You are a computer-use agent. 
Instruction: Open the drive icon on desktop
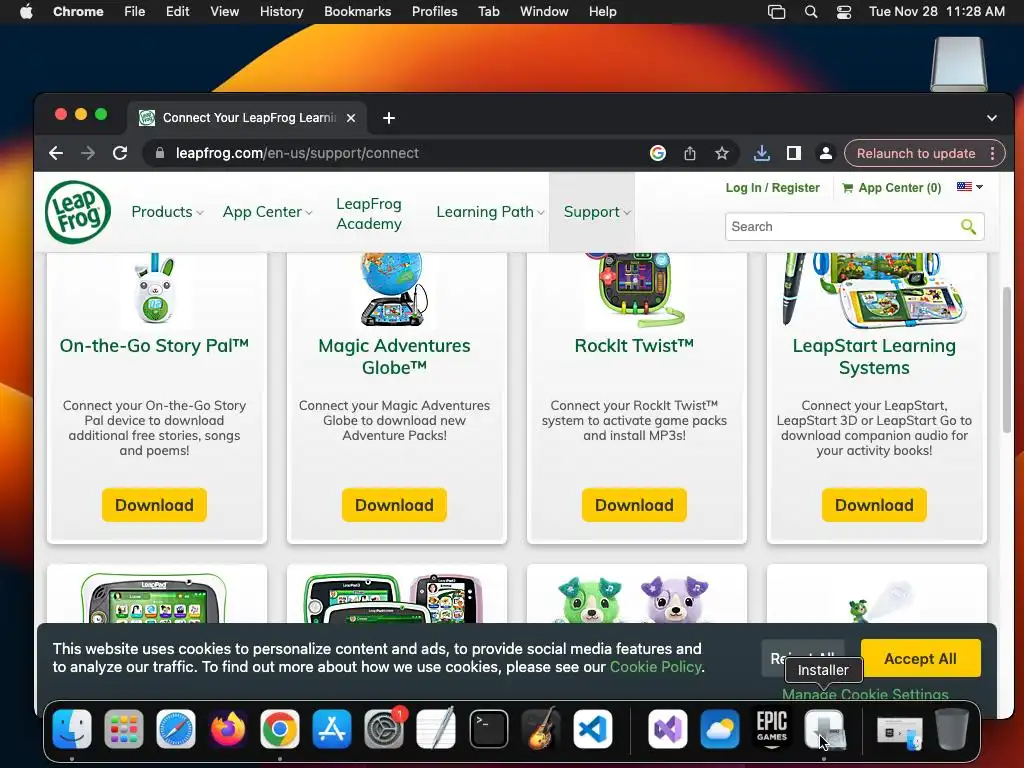click(x=959, y=63)
